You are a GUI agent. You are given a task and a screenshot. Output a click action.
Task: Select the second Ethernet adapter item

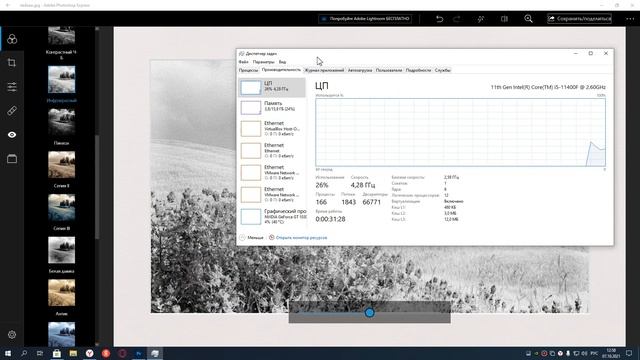coord(272,151)
